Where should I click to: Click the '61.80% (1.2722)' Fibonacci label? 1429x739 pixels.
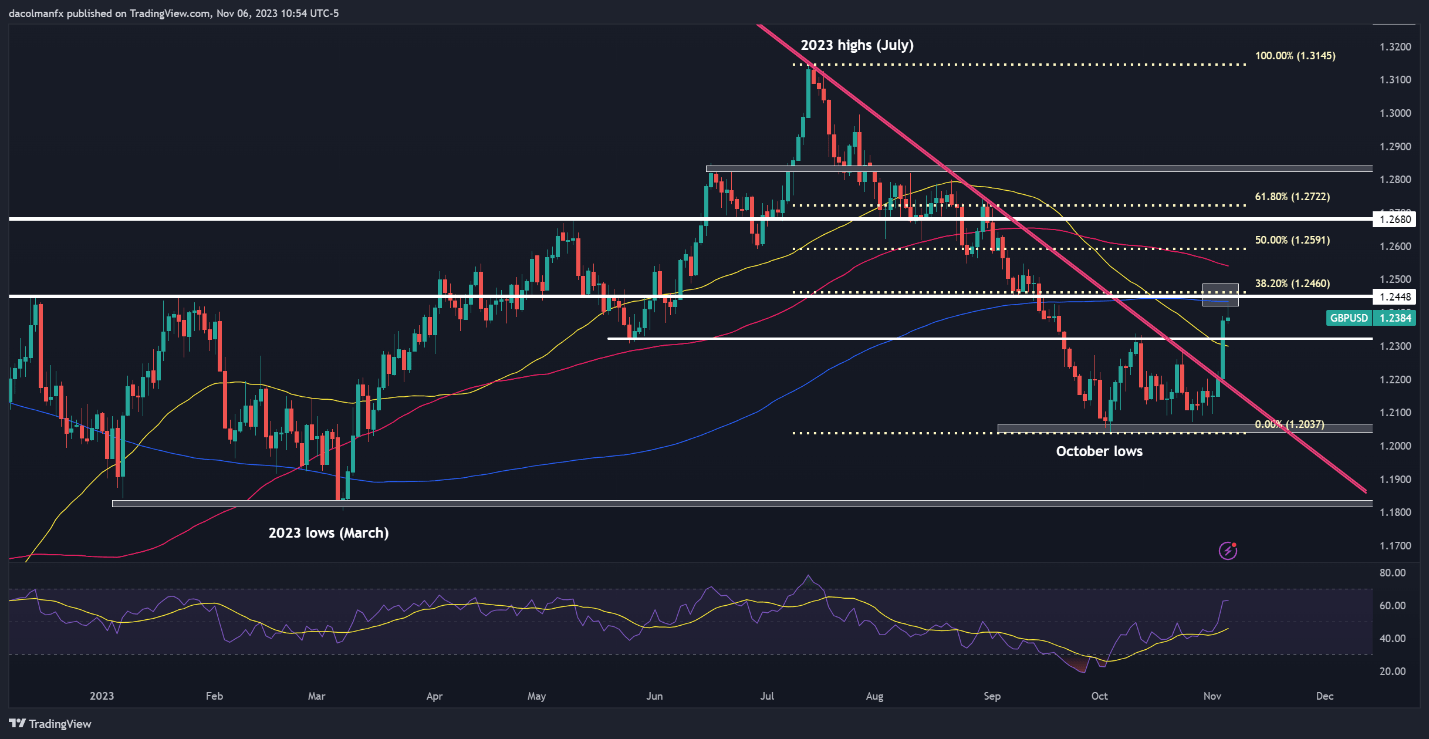[1290, 197]
